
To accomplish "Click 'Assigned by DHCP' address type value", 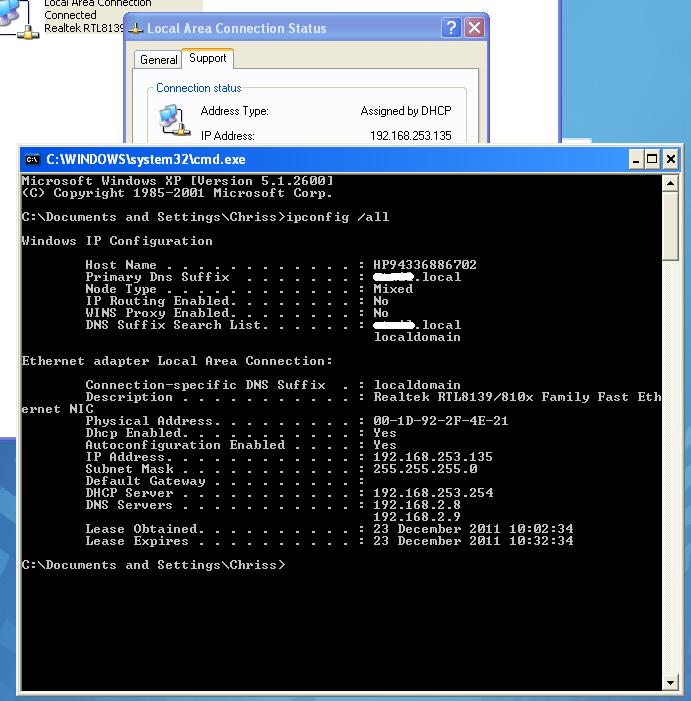I will 406,110.
